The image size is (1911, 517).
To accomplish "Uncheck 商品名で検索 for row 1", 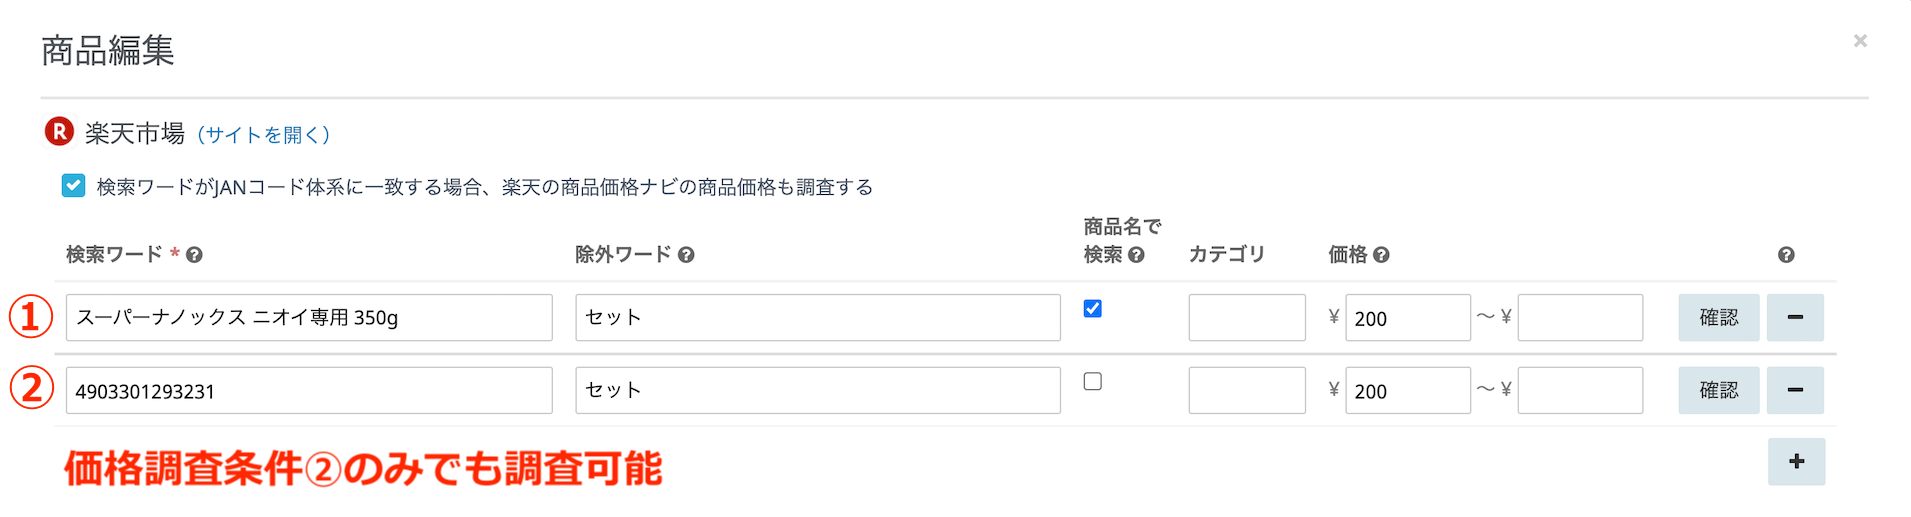I will tap(1093, 308).
